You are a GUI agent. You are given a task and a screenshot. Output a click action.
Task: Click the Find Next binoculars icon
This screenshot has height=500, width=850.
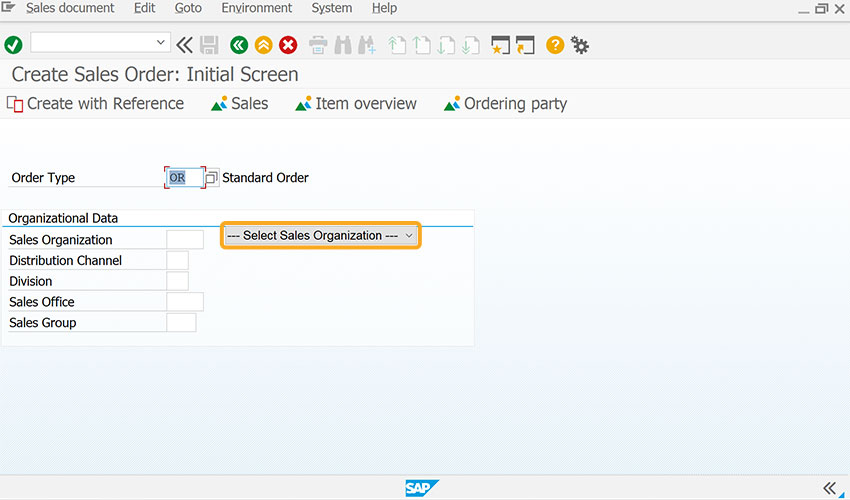point(367,45)
